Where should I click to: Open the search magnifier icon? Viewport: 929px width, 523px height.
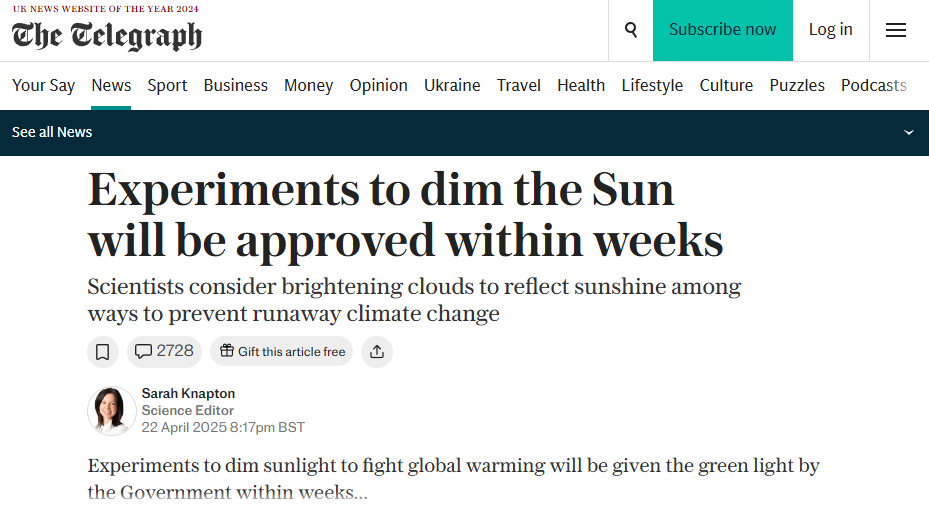tap(631, 30)
